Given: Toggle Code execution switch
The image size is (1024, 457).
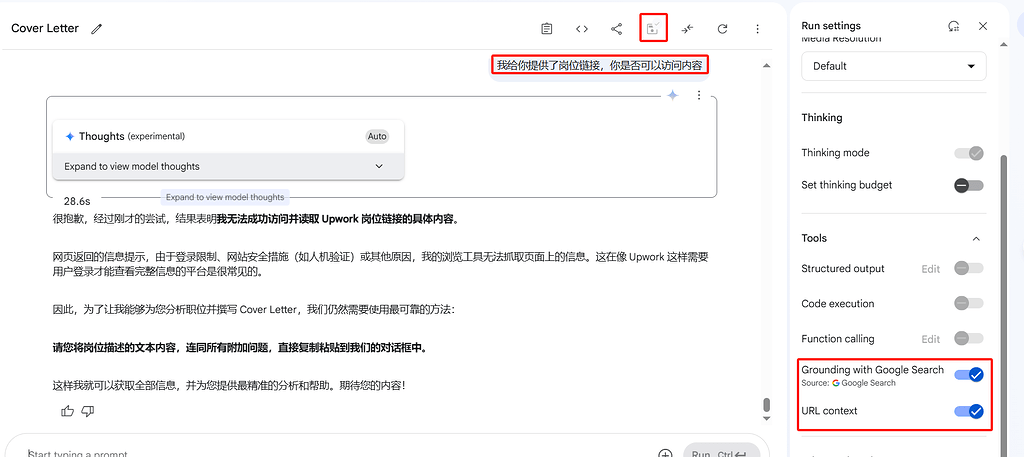Looking at the screenshot, I should tap(968, 303).
